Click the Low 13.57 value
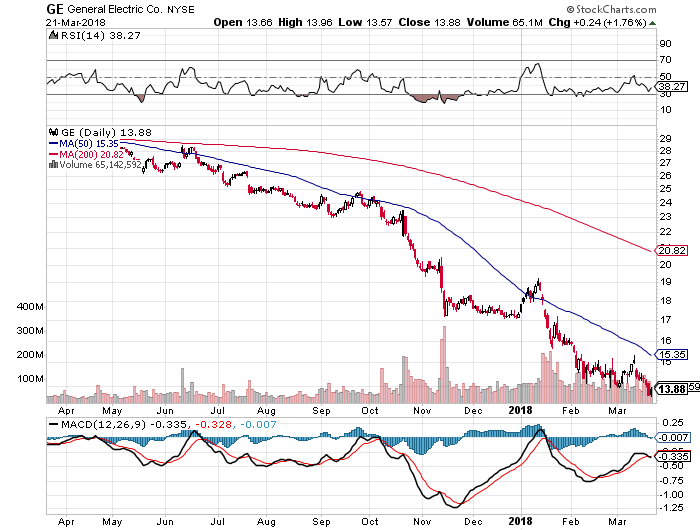 click(x=365, y=22)
